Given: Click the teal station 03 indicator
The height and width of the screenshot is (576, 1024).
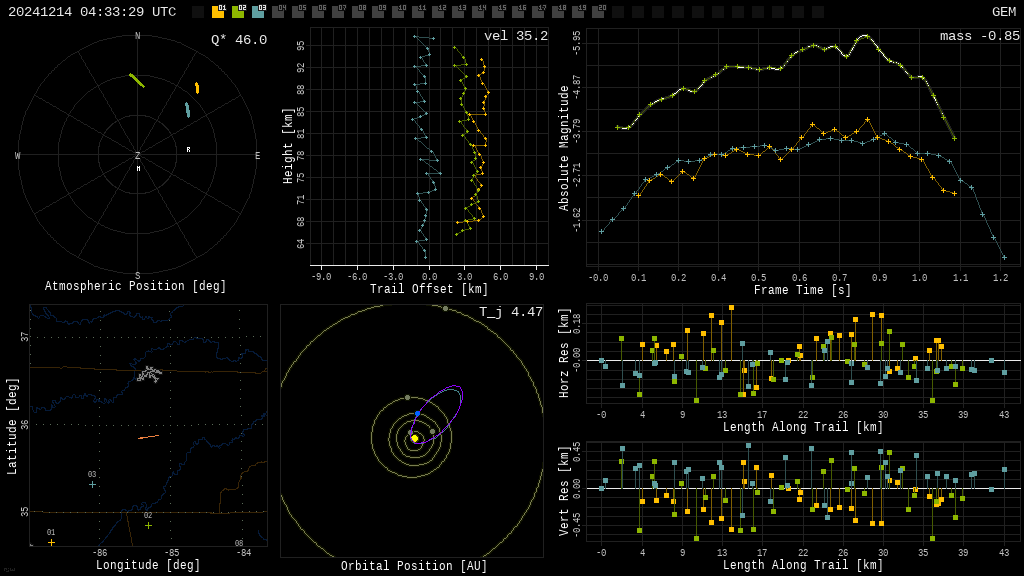Looking at the screenshot, I should click(258, 12).
